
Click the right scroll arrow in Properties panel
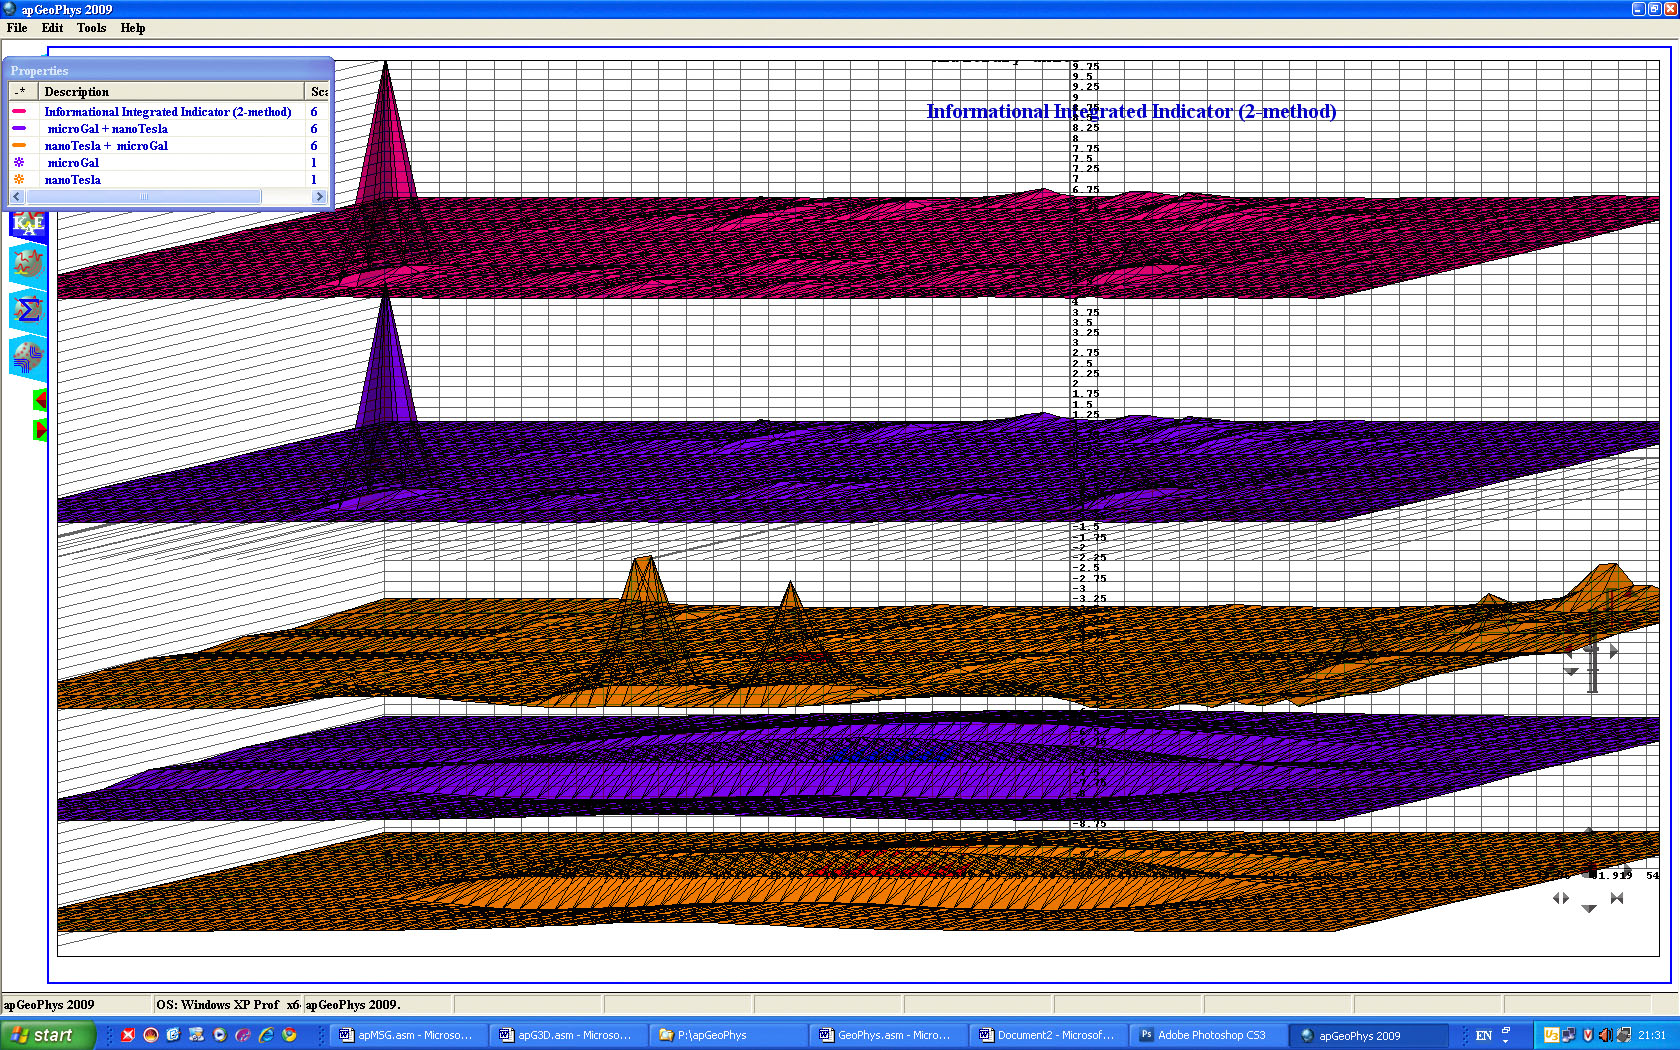tap(319, 197)
